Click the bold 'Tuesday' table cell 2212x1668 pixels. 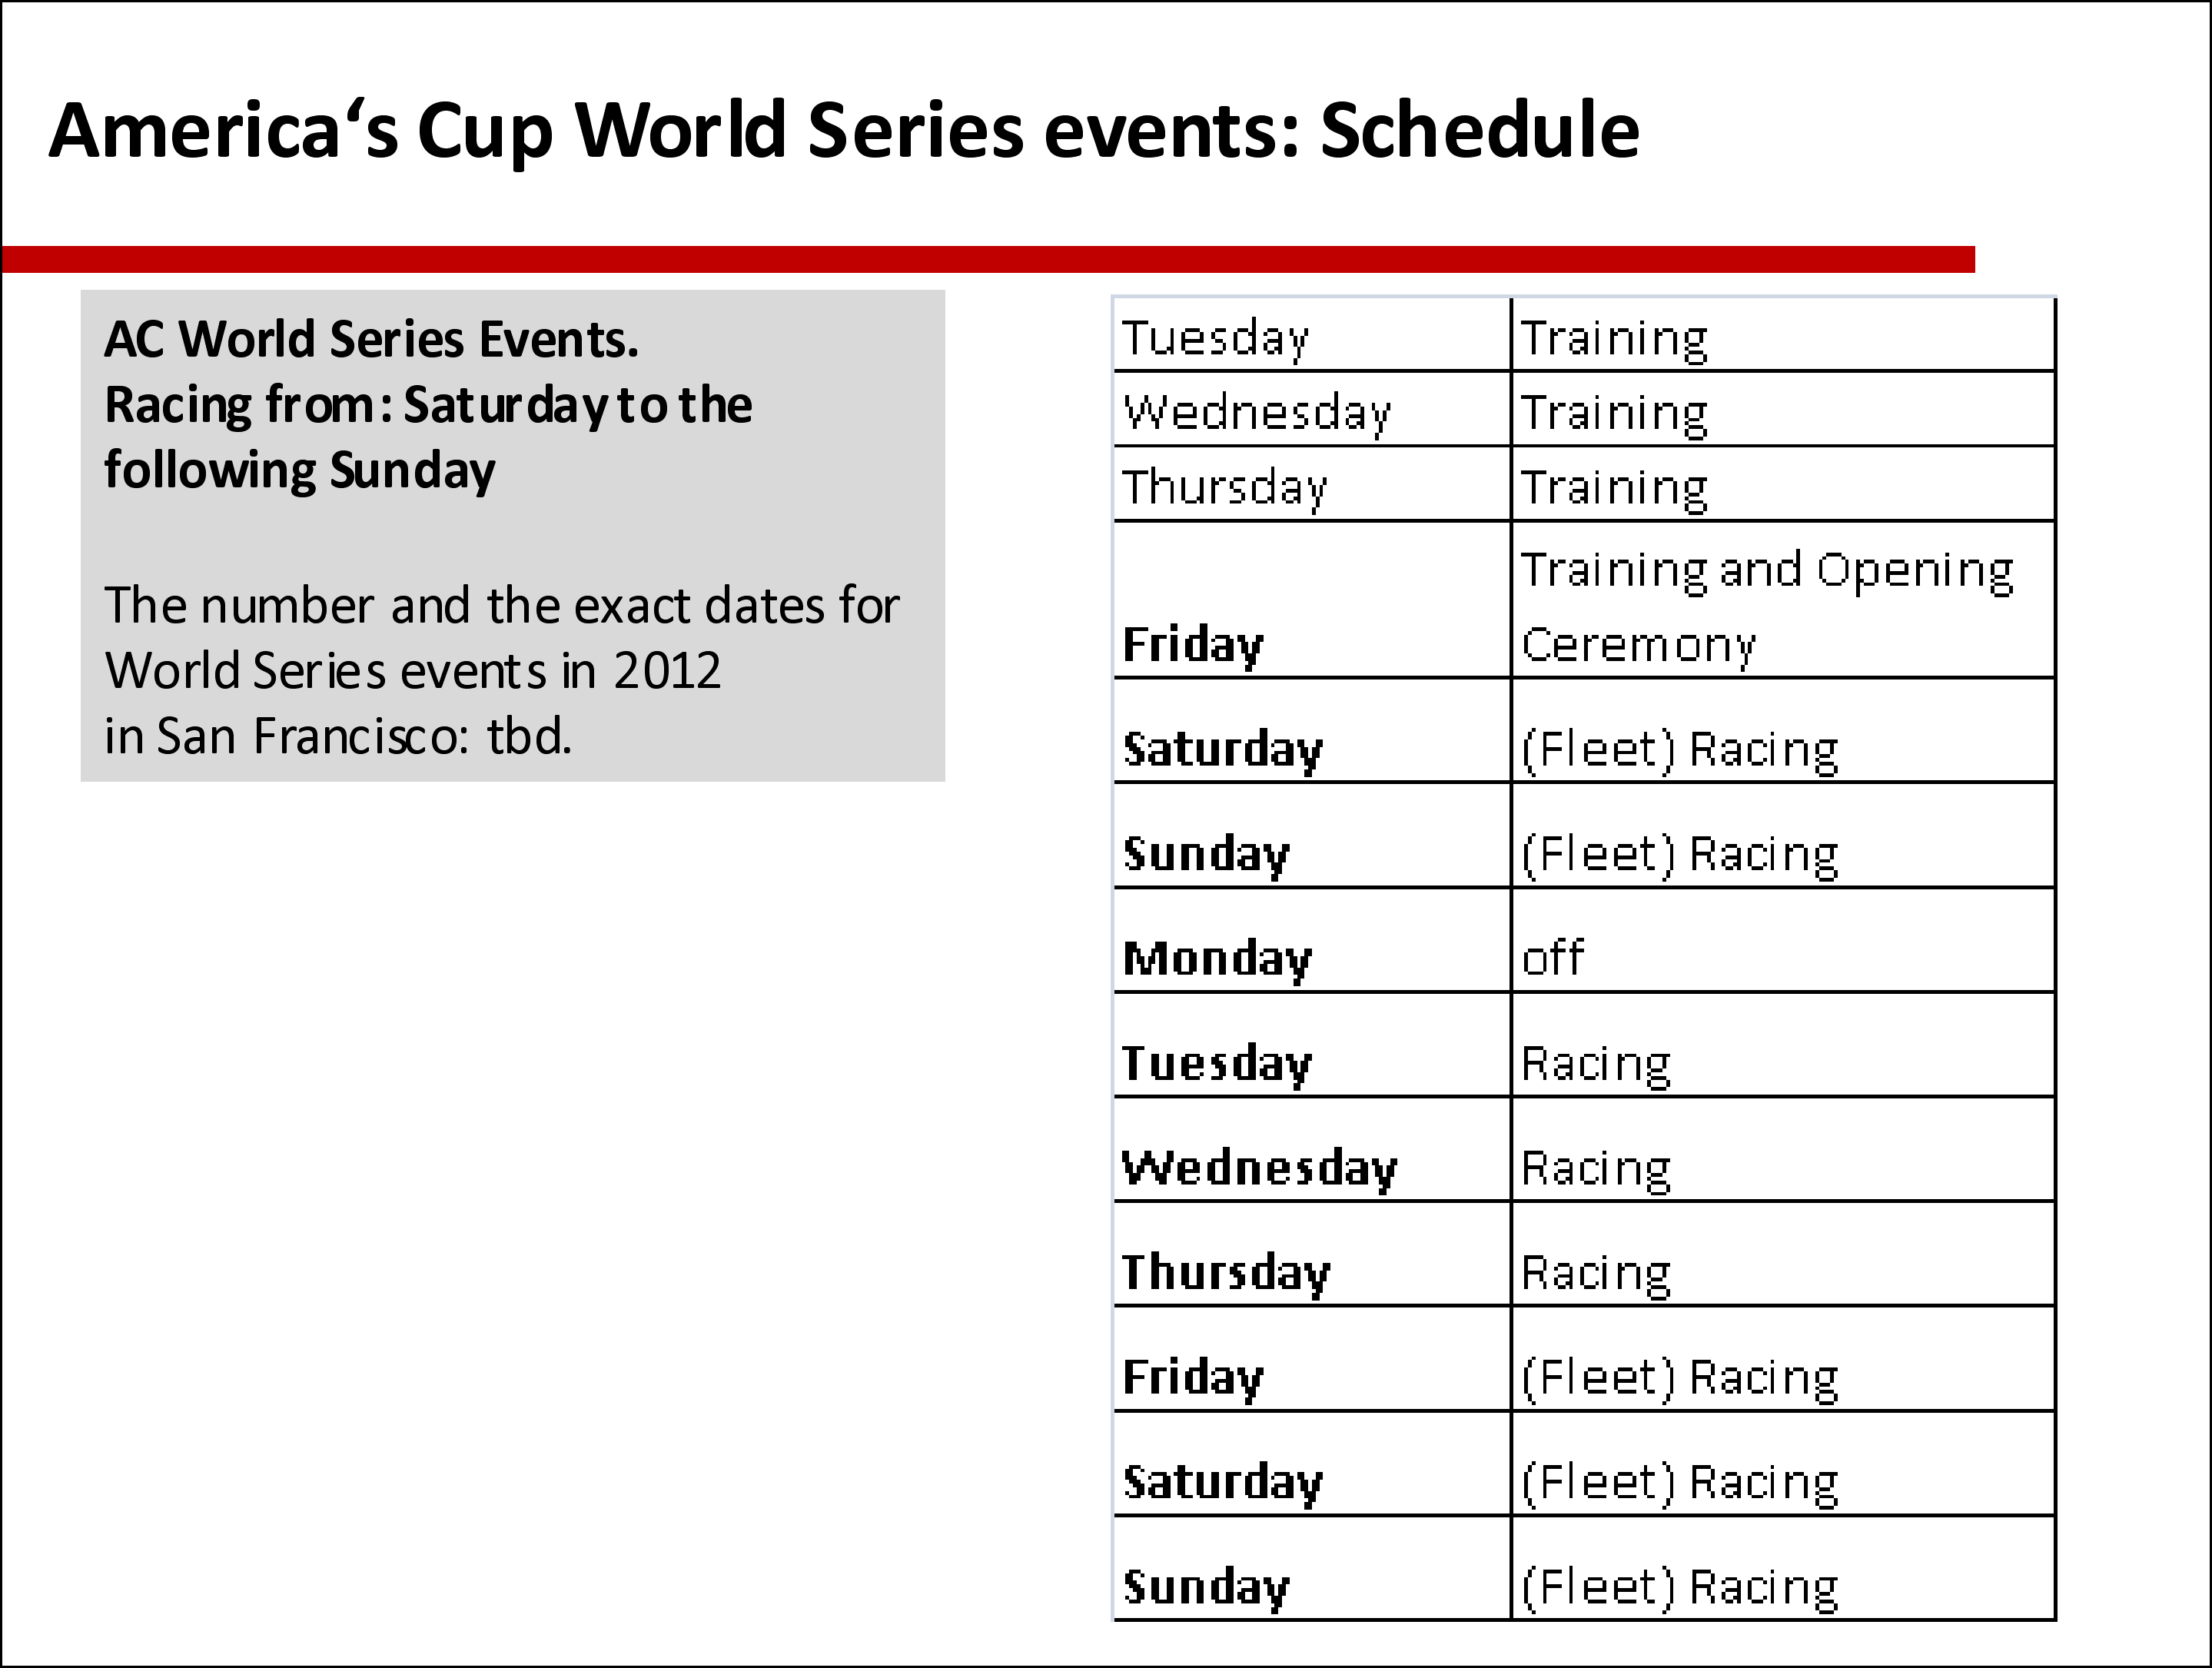tap(1312, 1045)
